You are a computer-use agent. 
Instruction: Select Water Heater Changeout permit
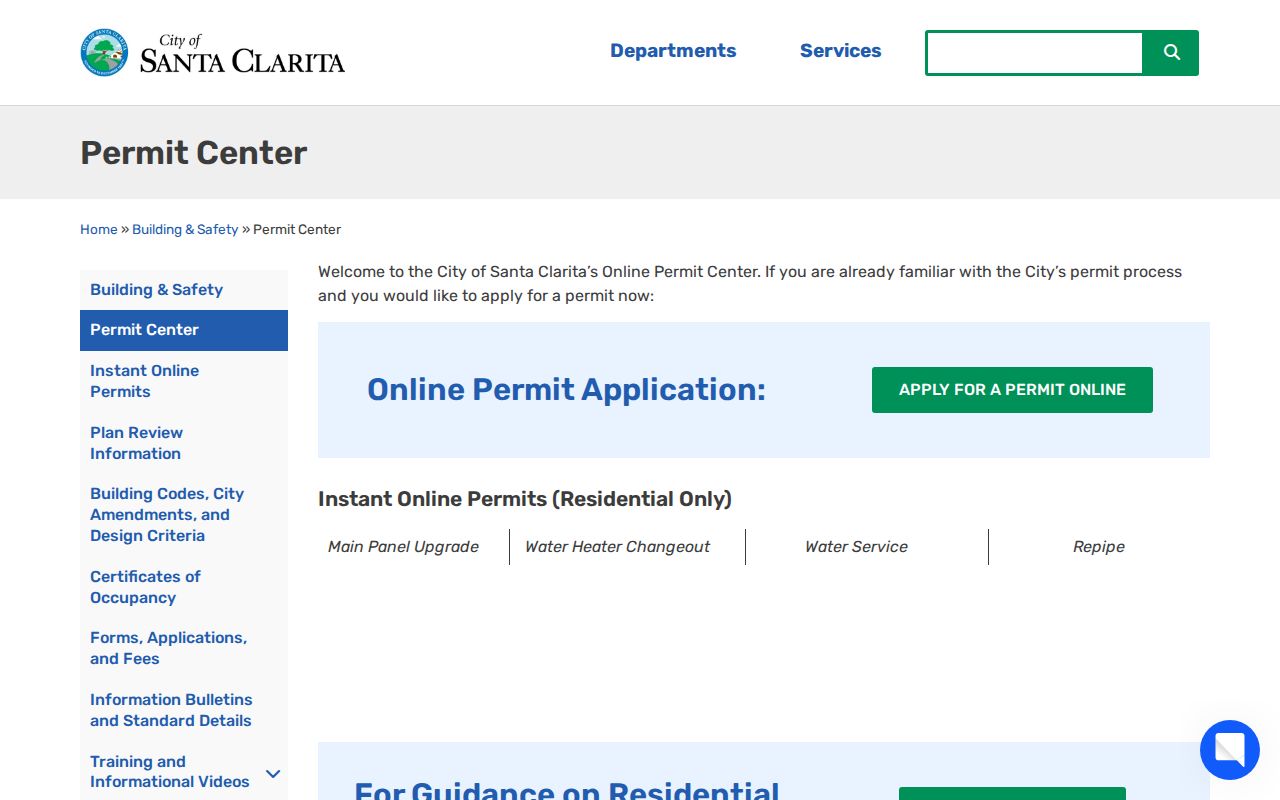pos(617,547)
